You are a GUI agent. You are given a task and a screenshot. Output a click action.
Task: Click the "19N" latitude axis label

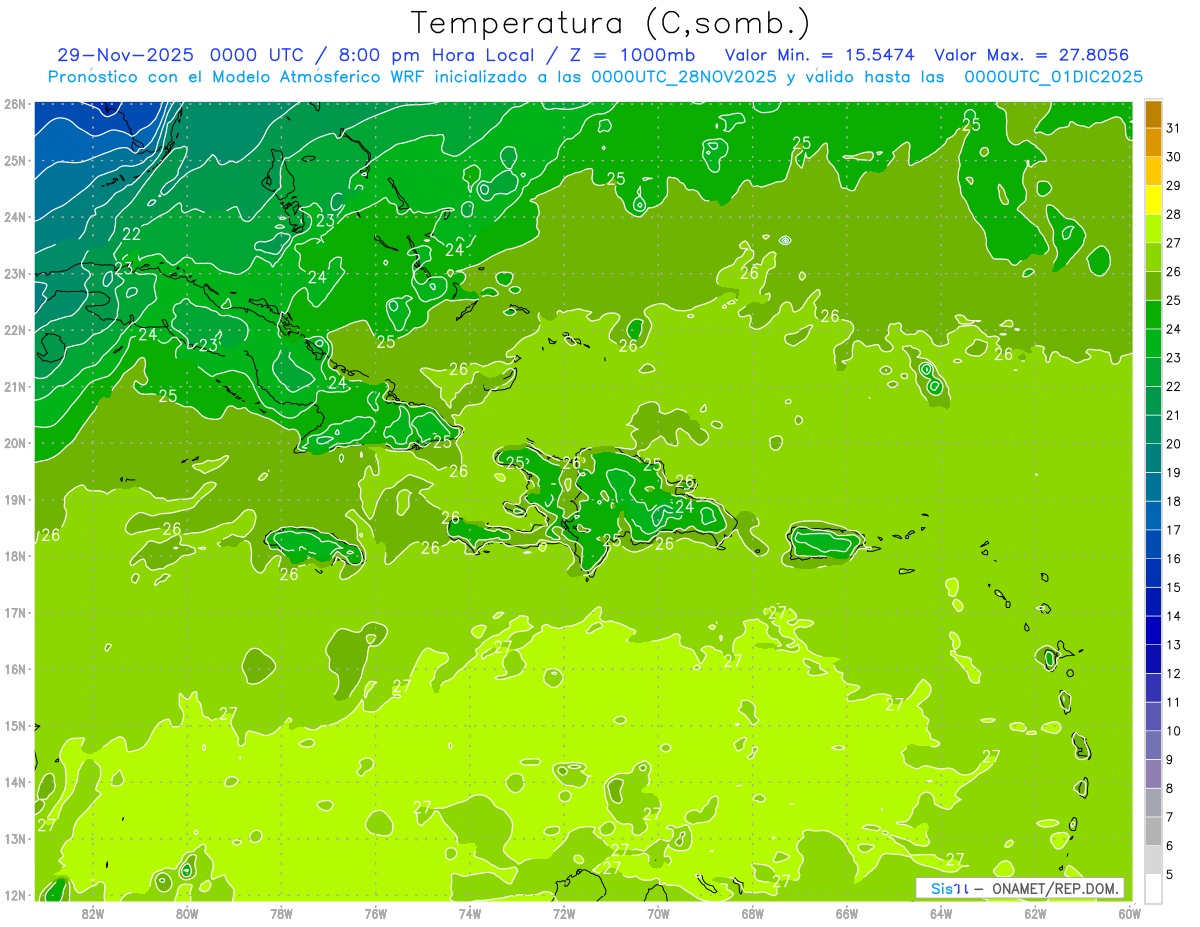point(14,499)
